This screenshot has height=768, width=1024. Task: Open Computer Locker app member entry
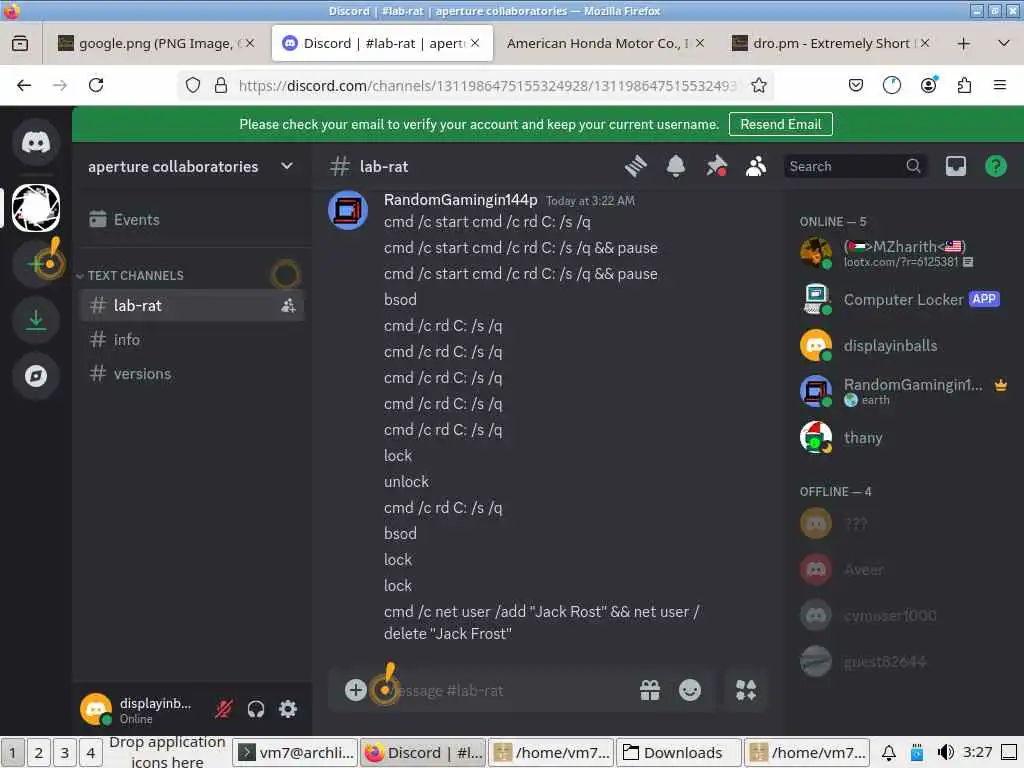pos(904,300)
